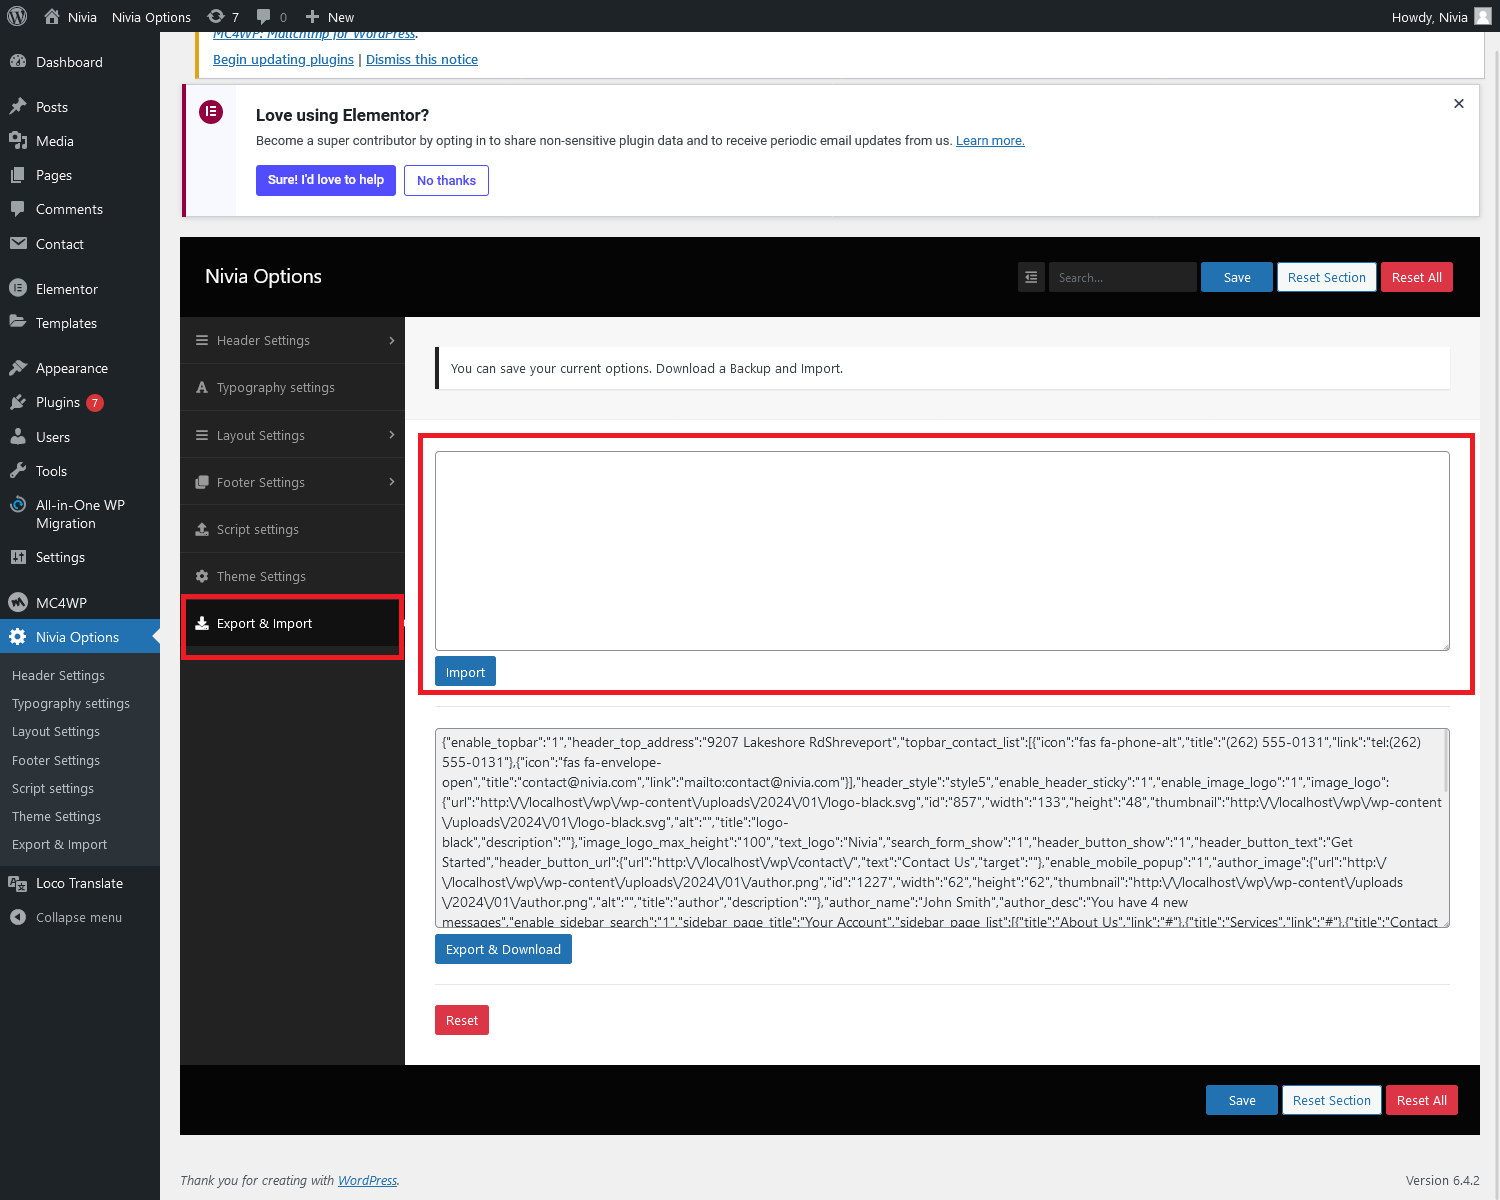
Task: Click the expand-all options icon beside search
Action: pyautogui.click(x=1031, y=277)
